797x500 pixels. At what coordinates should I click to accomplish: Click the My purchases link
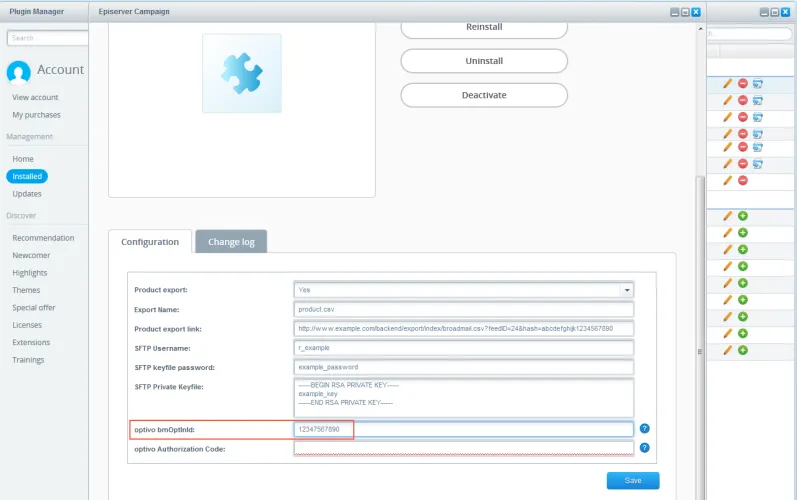tap(36, 115)
